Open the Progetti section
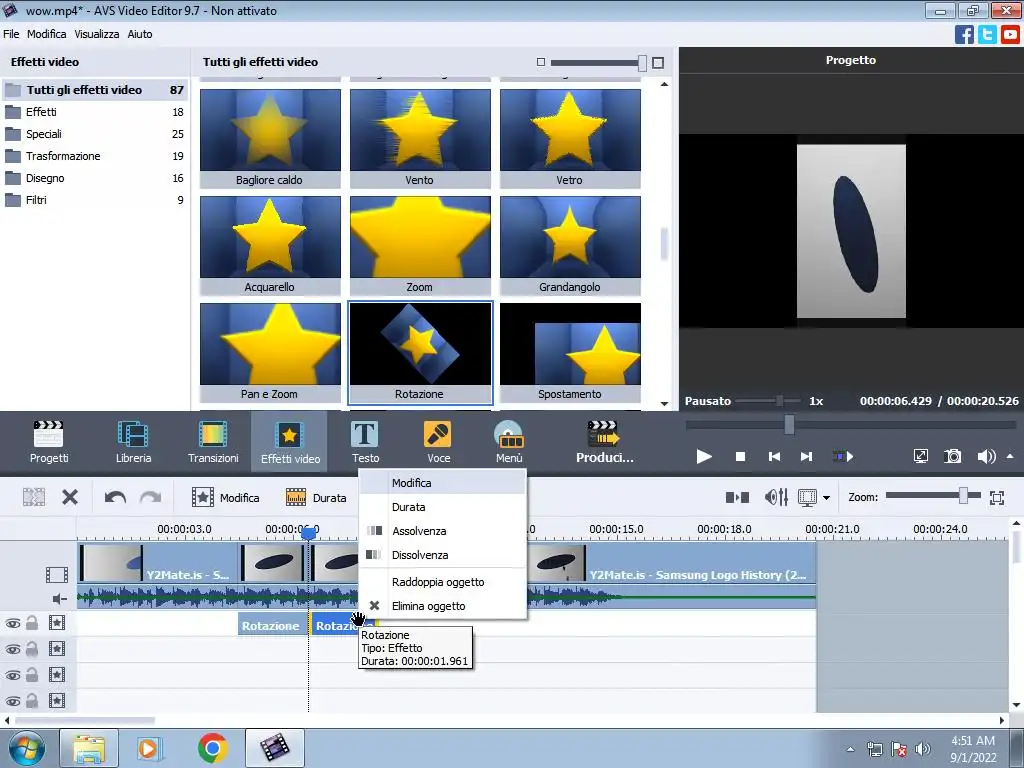This screenshot has height=768, width=1024. point(48,442)
